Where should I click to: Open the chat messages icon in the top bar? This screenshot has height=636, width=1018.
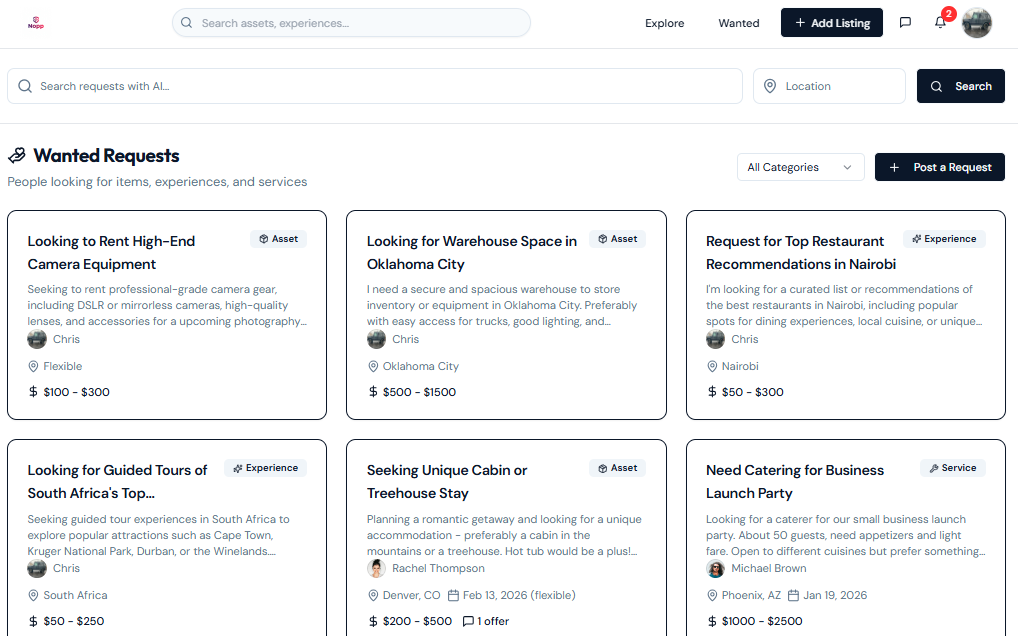[x=905, y=22]
